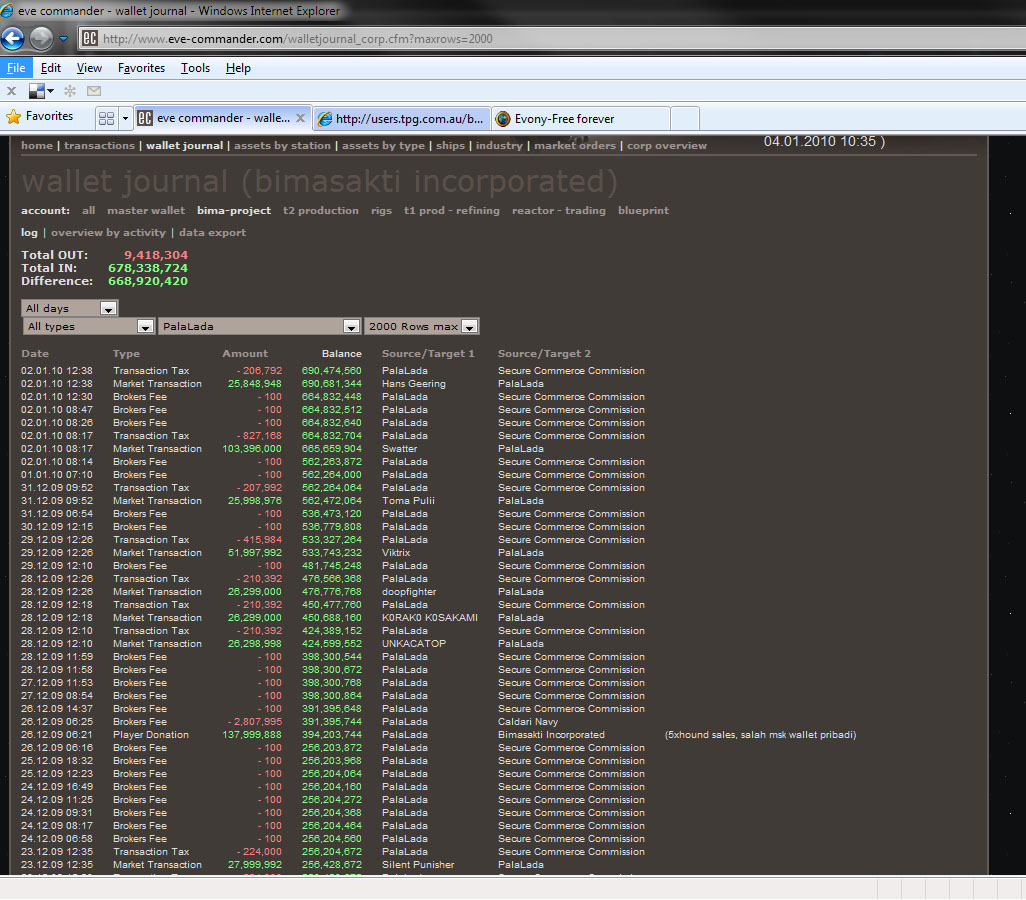Click the Silent Punisher source entry
Image resolution: width=1026 pixels, height=900 pixels.
coord(417,865)
